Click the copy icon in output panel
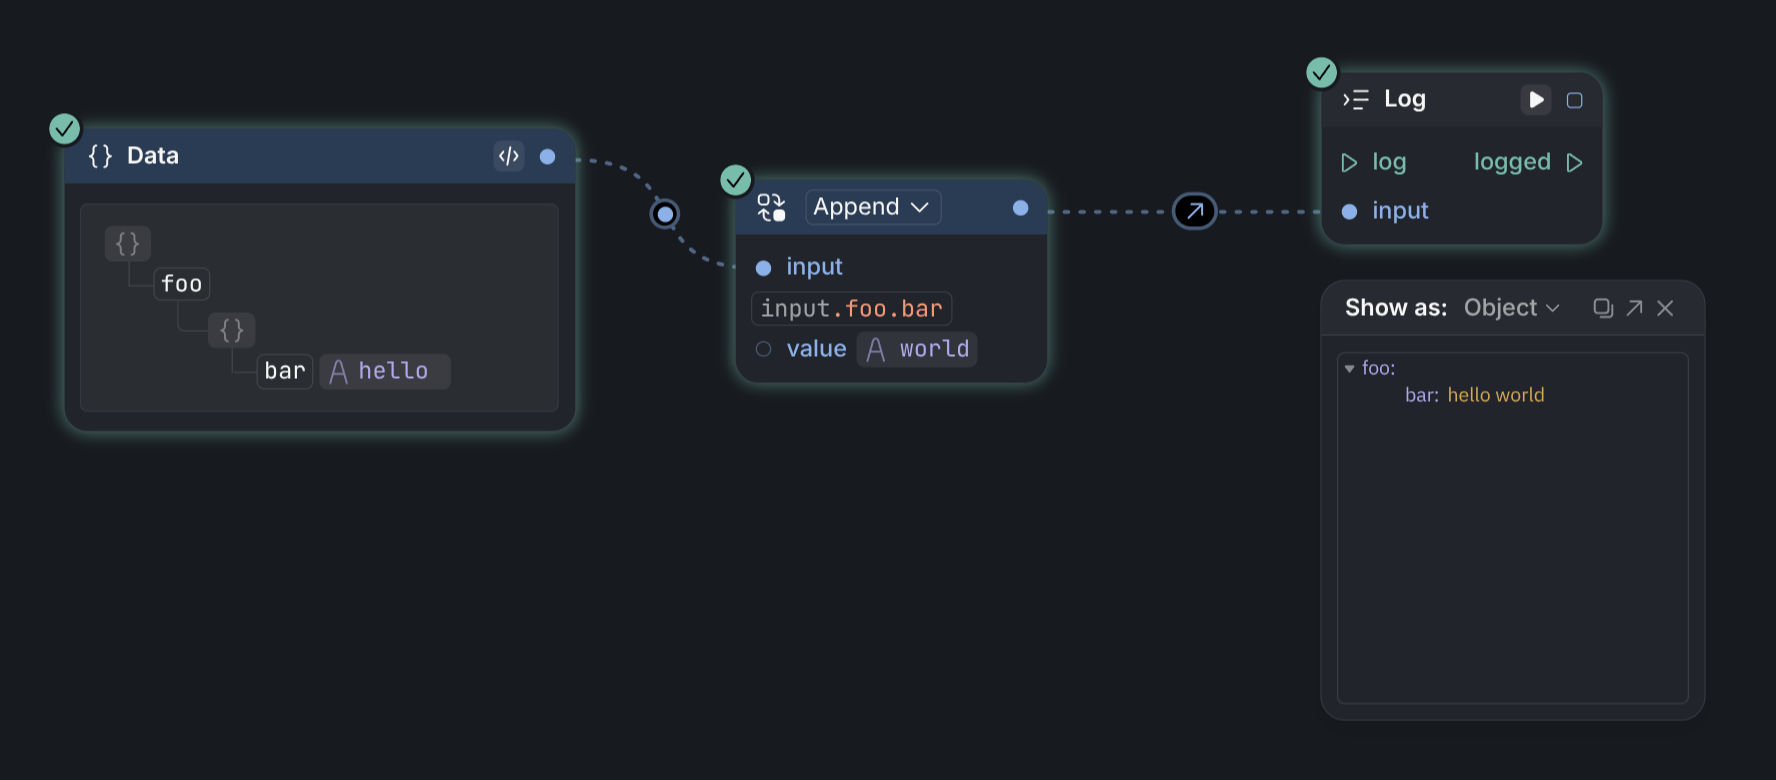Screen dimensions: 1776x780 [1602, 308]
